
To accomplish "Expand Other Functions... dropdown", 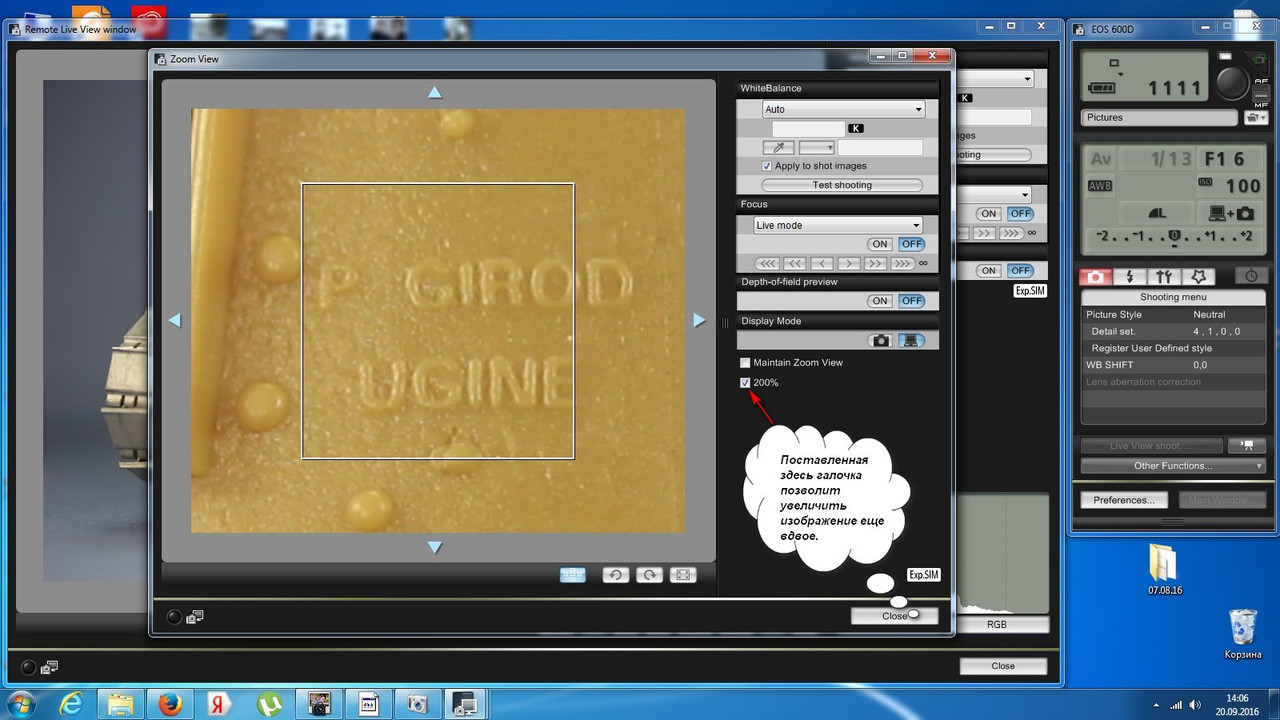I will 1173,466.
